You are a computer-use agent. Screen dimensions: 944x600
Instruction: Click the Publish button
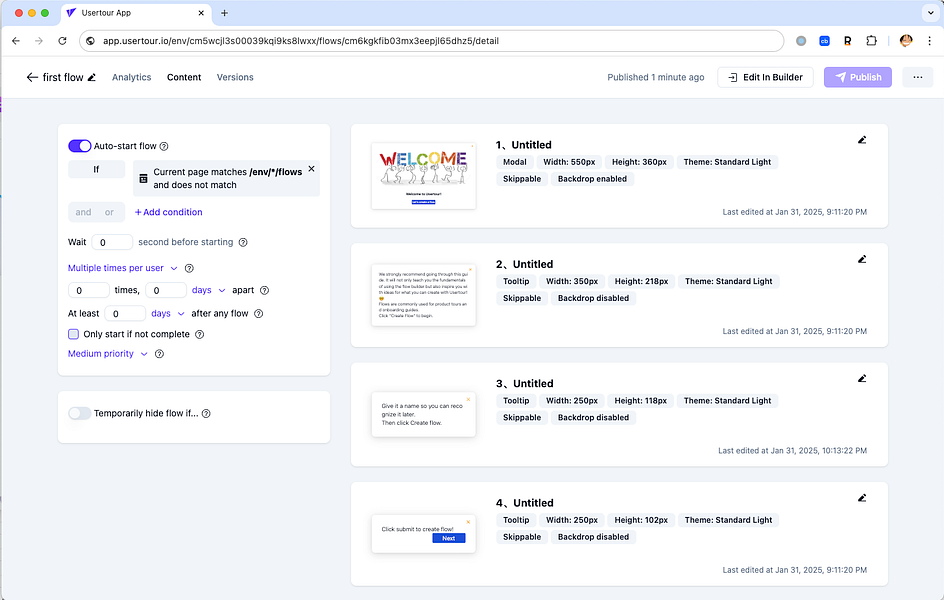[x=858, y=77]
